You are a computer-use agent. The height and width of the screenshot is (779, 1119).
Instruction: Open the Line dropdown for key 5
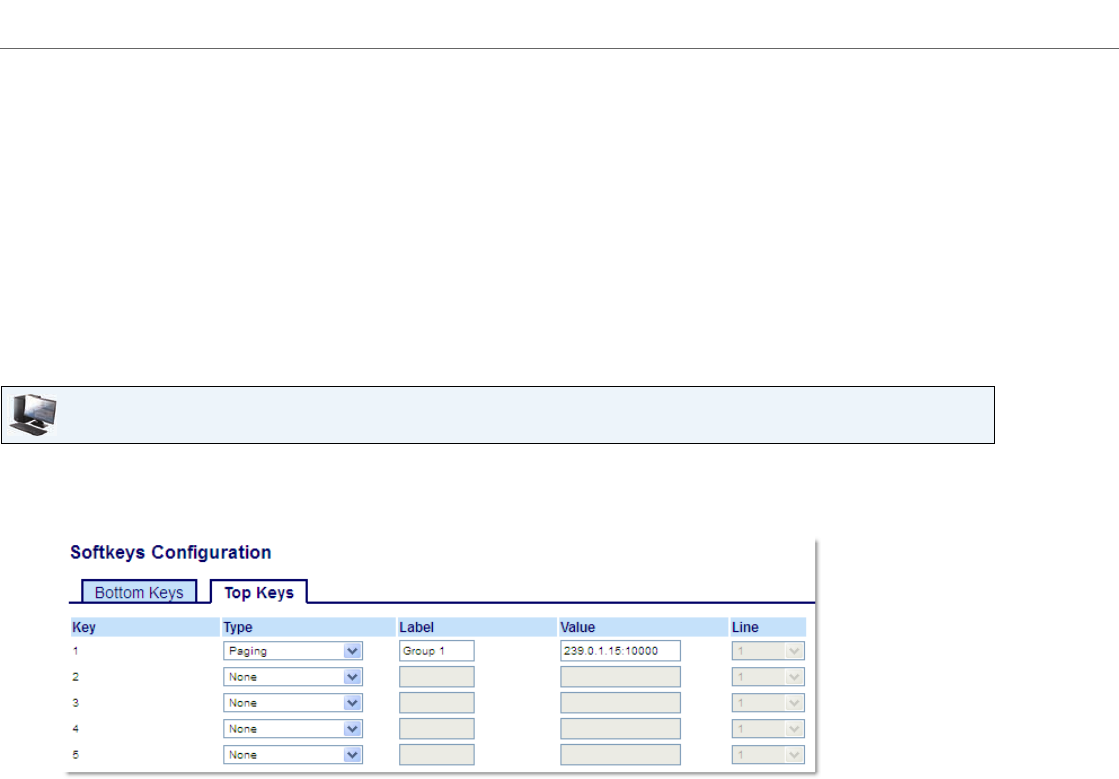pos(768,755)
